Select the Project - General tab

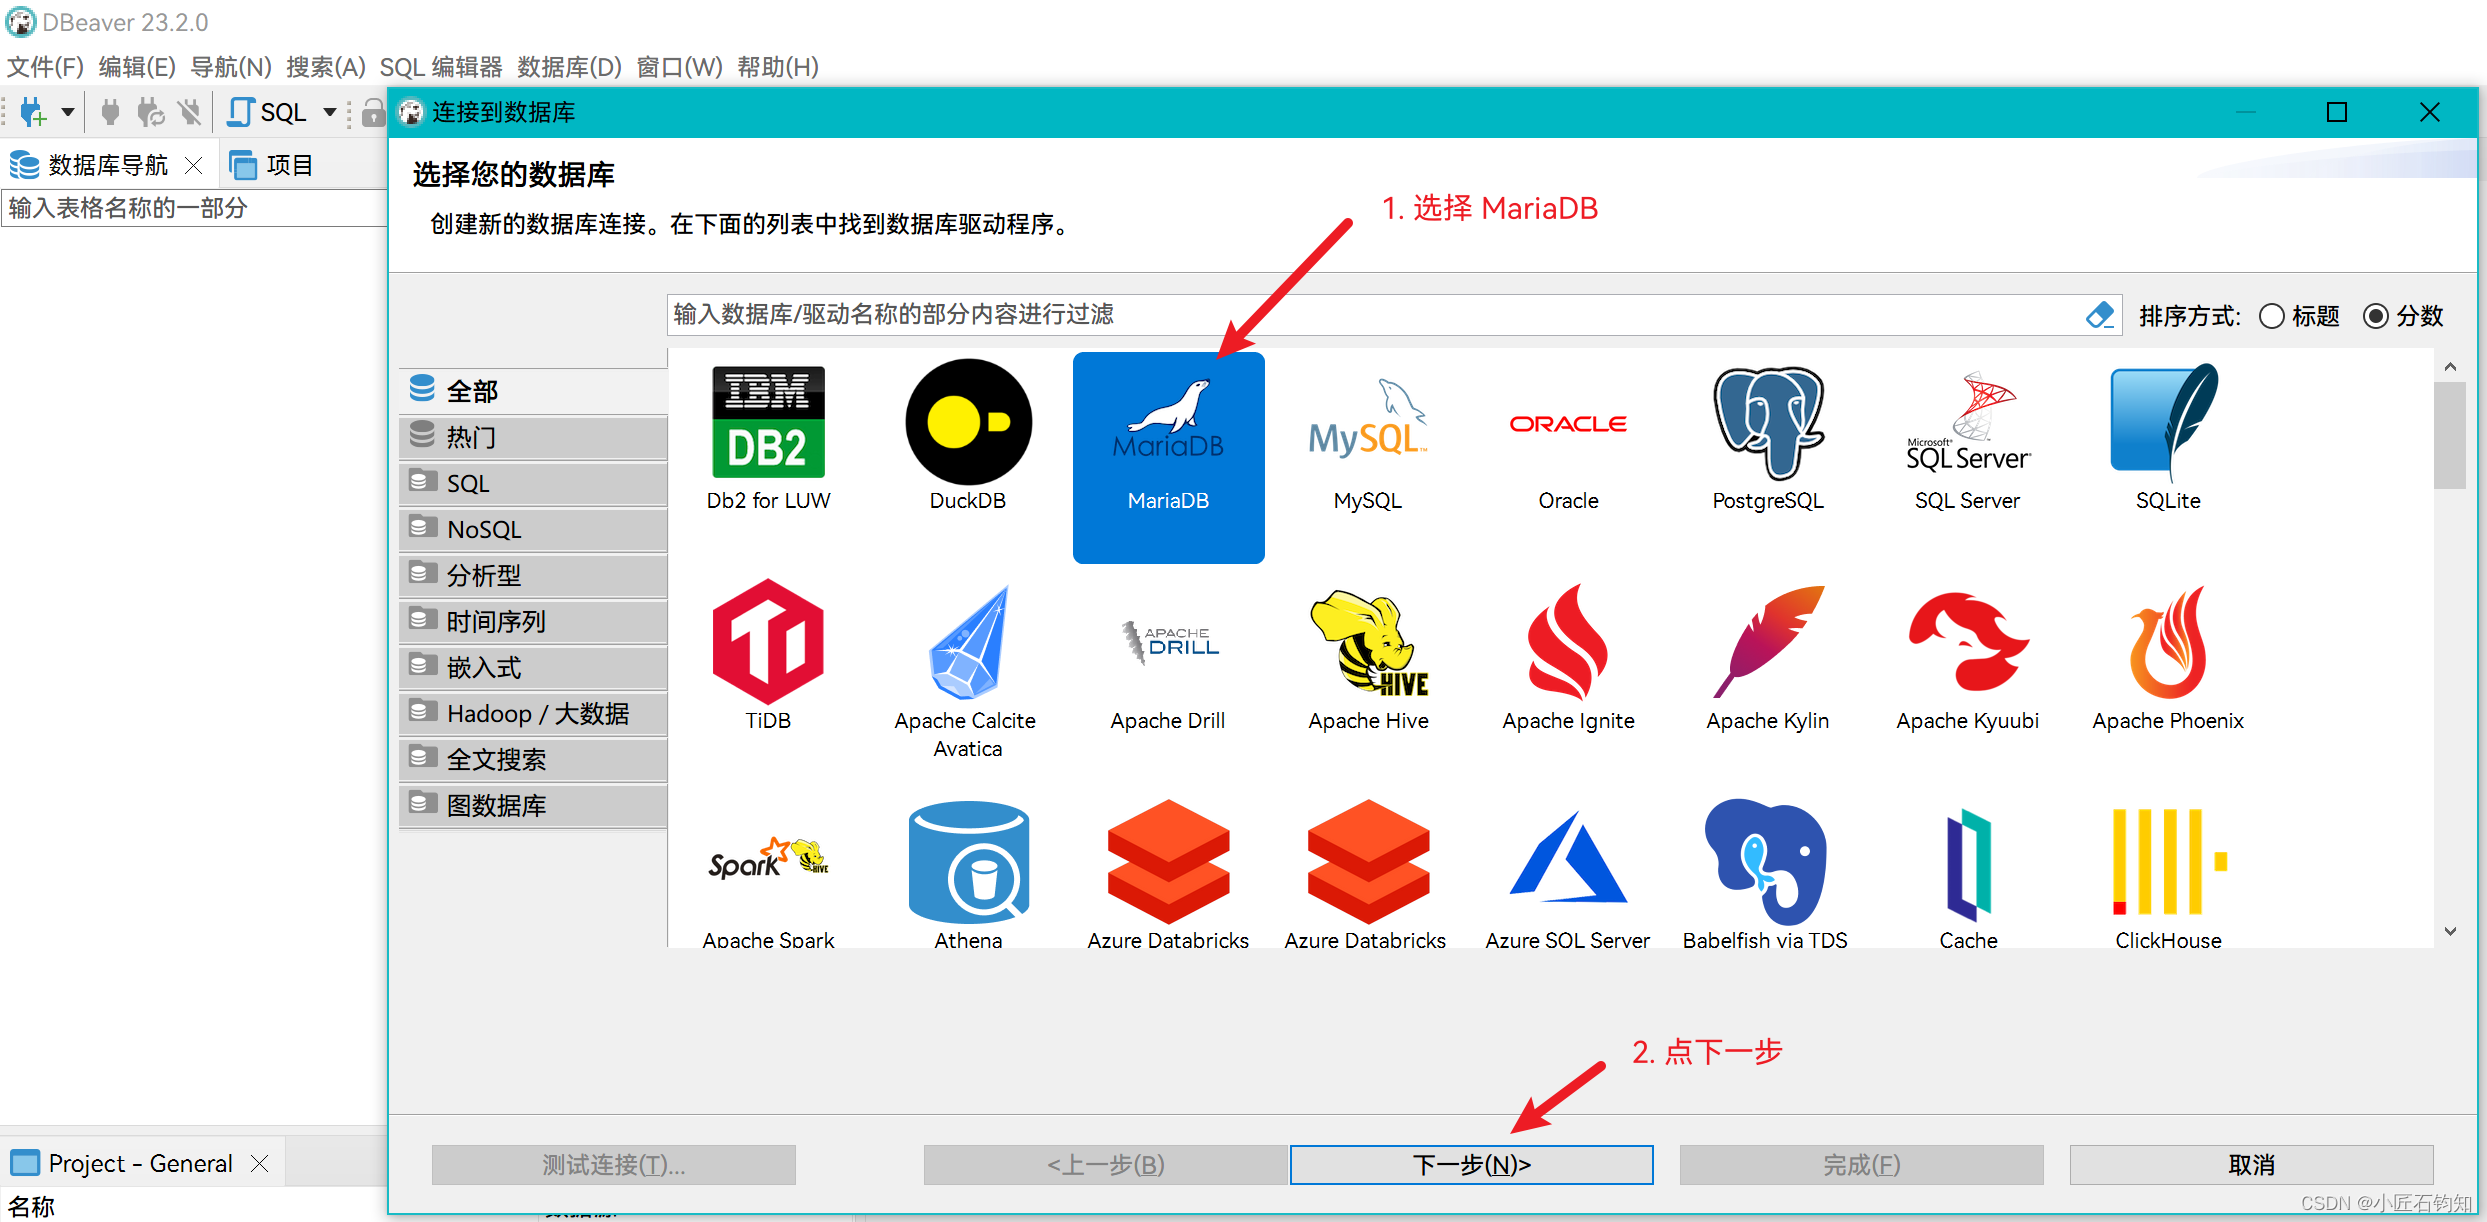point(140,1163)
